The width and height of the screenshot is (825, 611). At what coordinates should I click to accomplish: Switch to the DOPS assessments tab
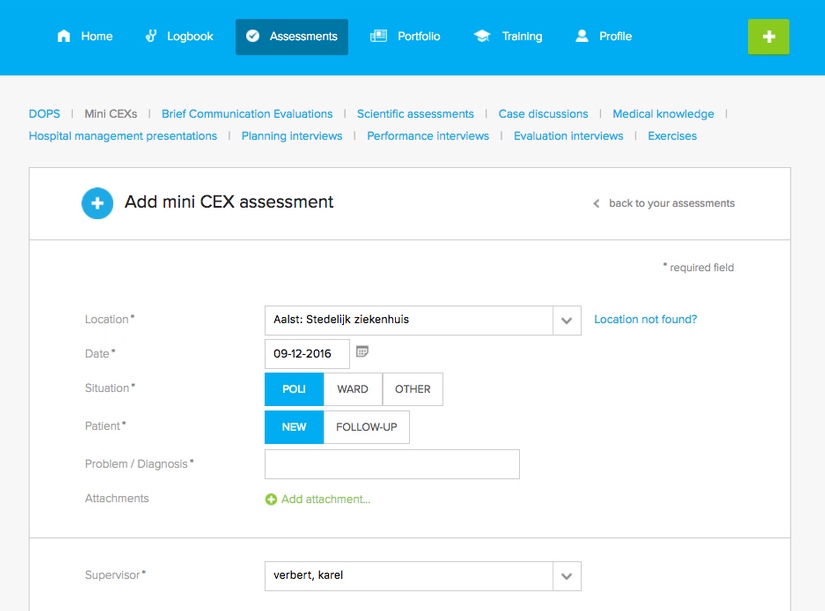point(44,114)
